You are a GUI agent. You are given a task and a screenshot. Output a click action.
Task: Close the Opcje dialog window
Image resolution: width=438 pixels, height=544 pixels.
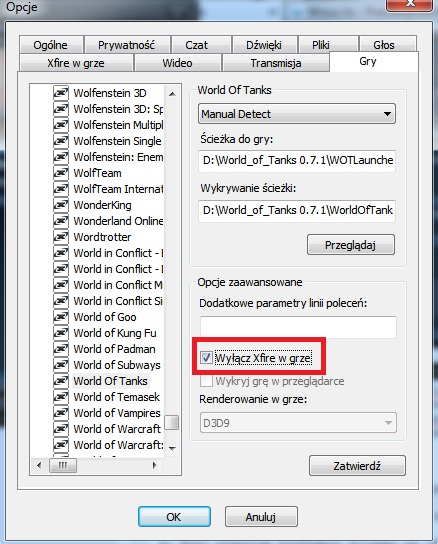(411, 4)
